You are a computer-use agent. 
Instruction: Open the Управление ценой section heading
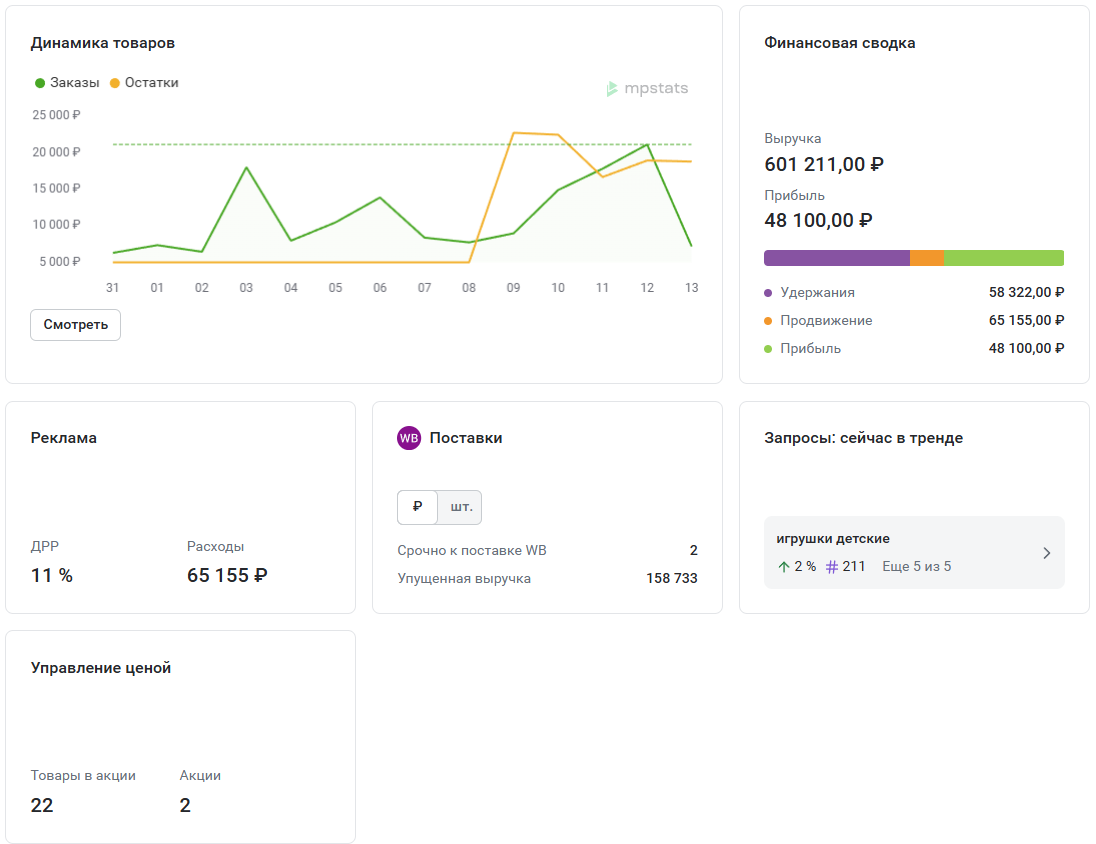(101, 668)
